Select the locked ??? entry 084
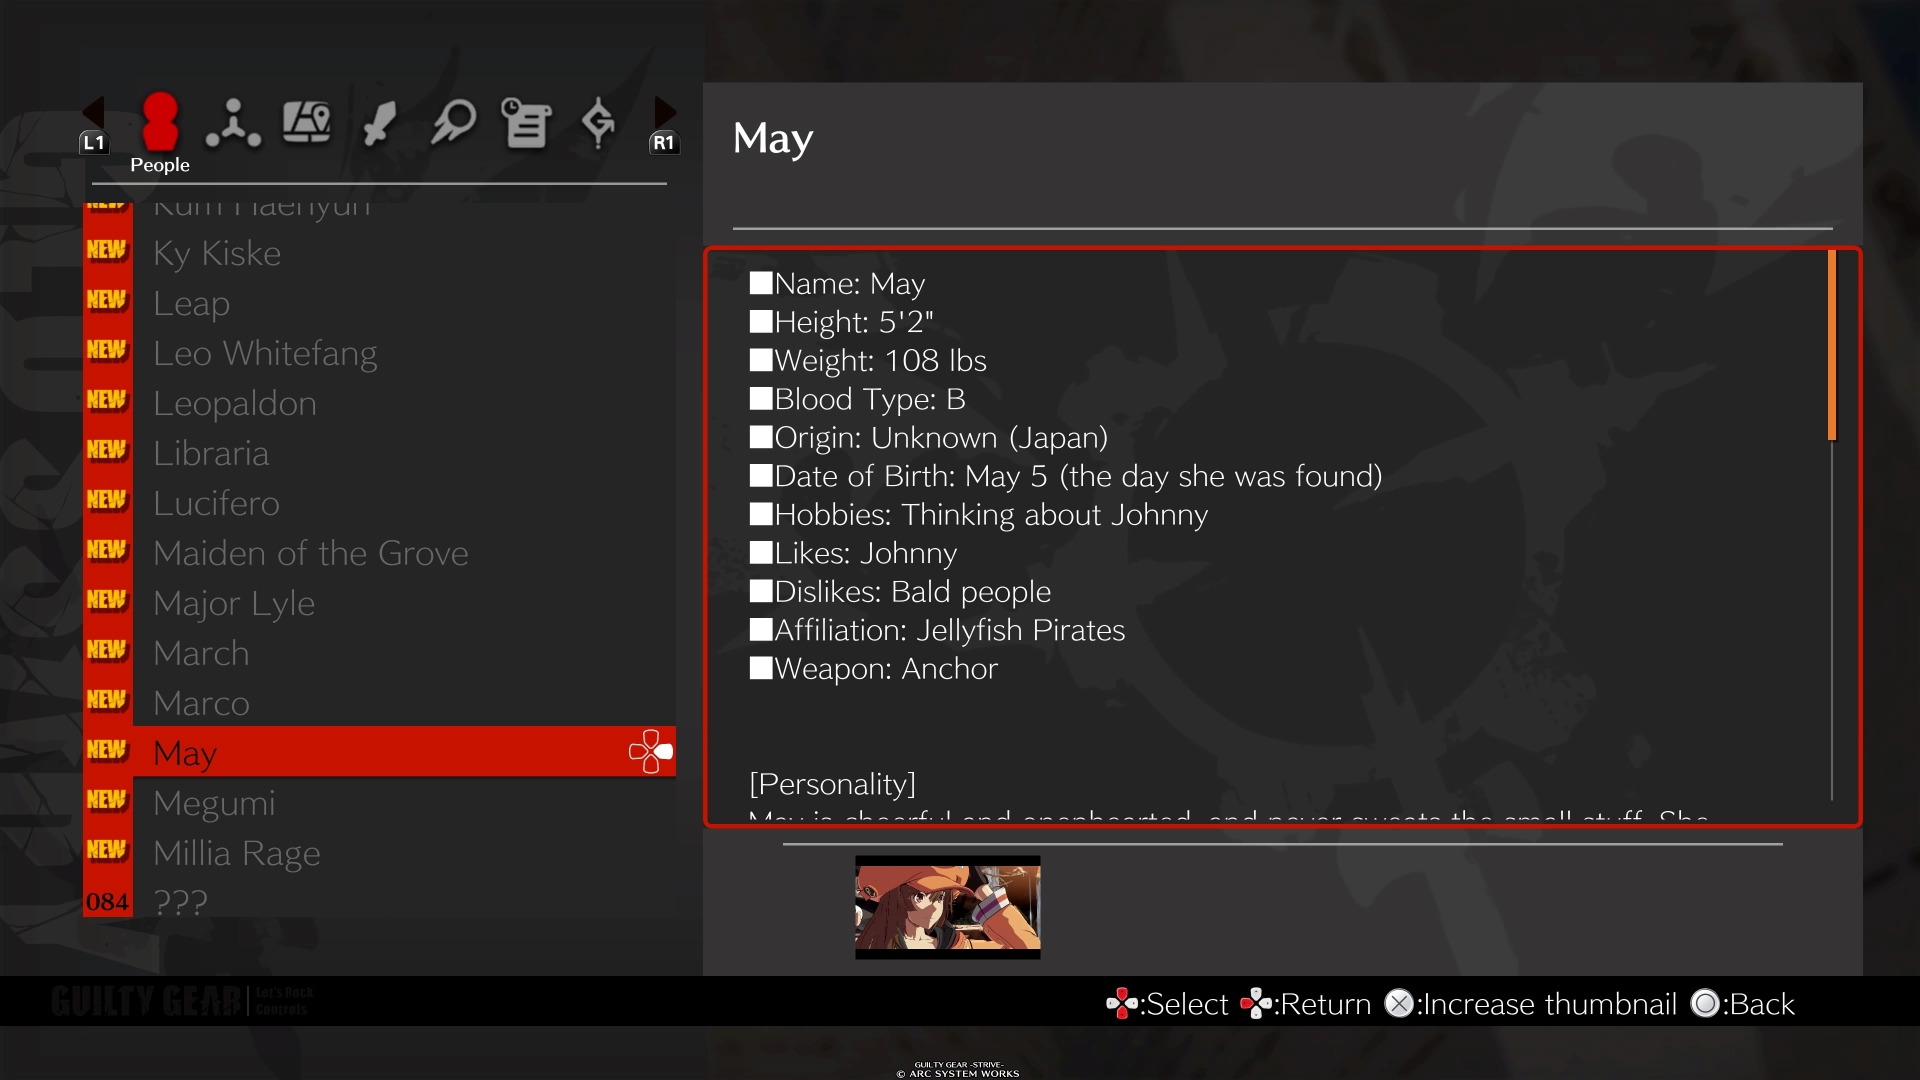This screenshot has width=1920, height=1080. [x=180, y=902]
